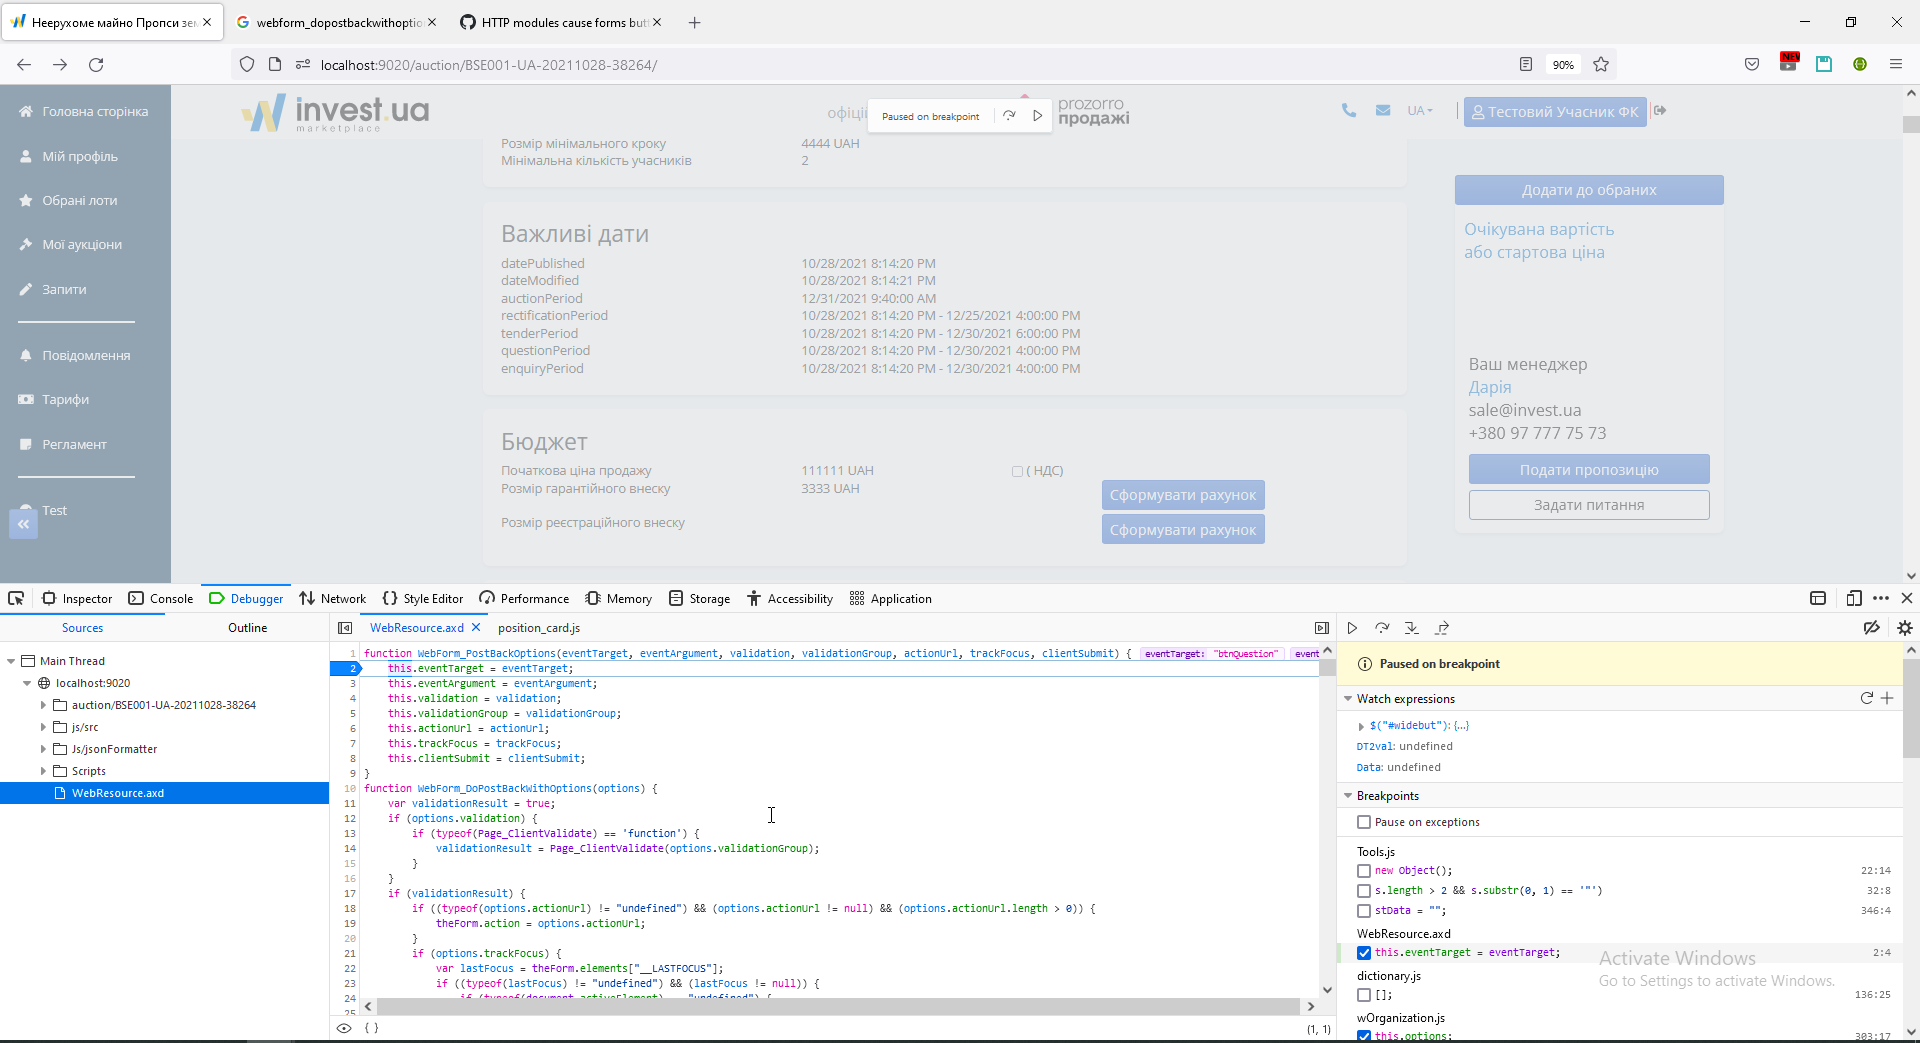Expand the Js/jsonFormatter folder
Screen dimensions: 1920x1043
pos(43,749)
